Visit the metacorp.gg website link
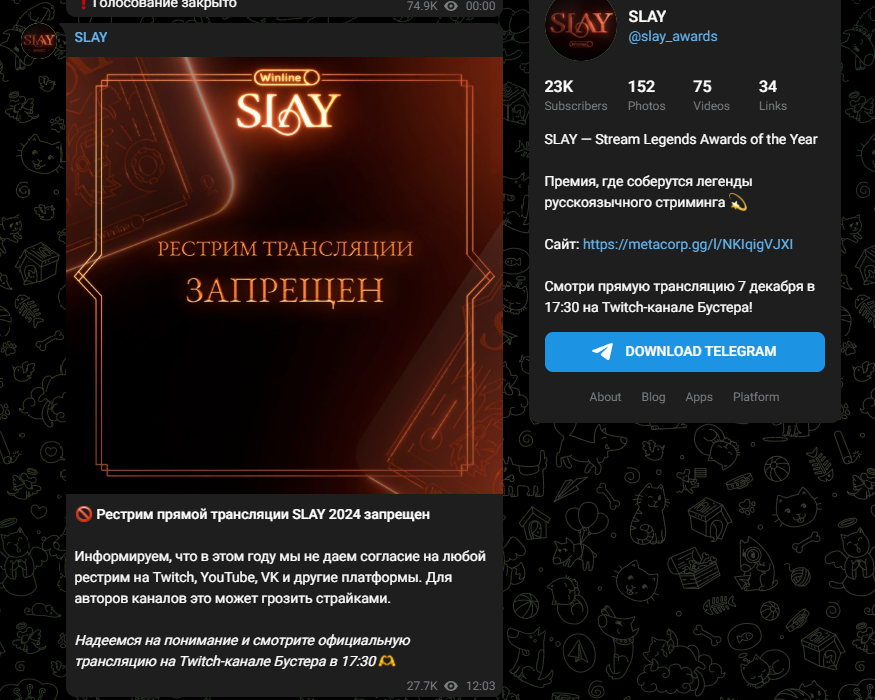 click(x=688, y=244)
